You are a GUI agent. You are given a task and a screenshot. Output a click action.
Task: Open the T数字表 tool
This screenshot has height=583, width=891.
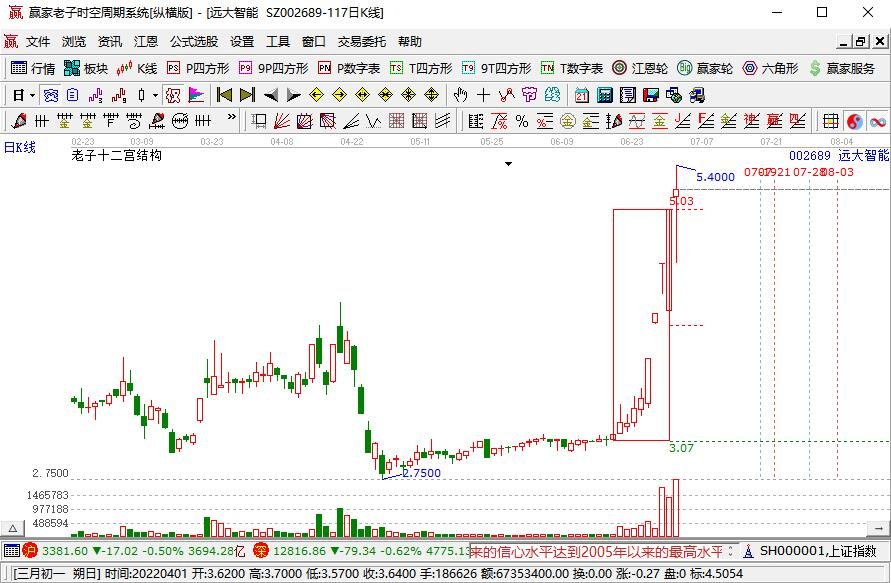click(572, 68)
